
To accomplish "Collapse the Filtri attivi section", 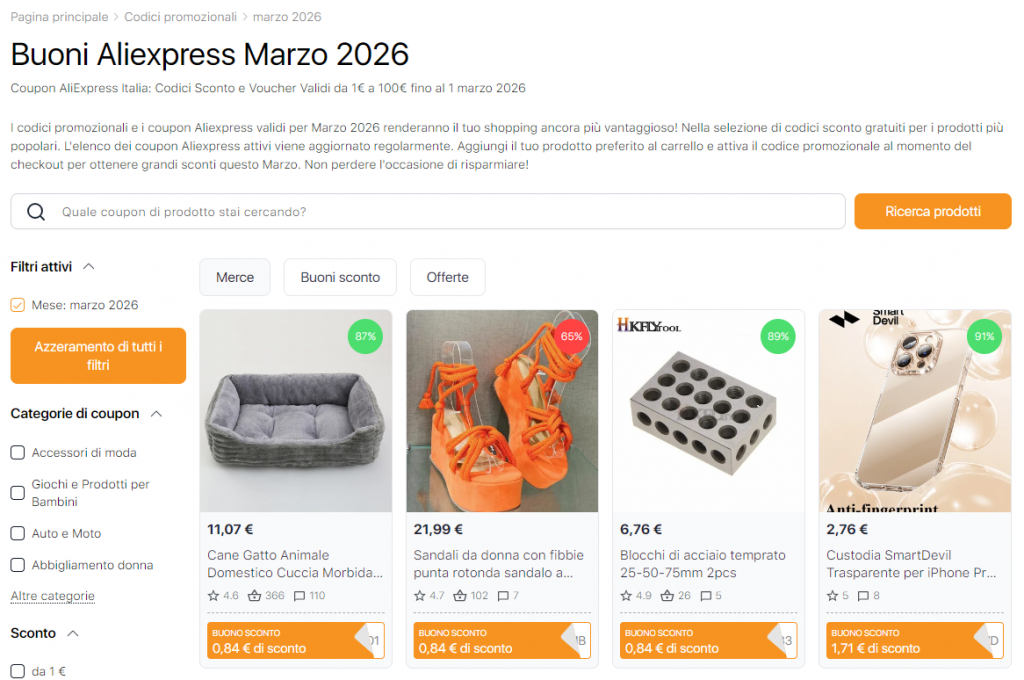I will click(x=88, y=266).
